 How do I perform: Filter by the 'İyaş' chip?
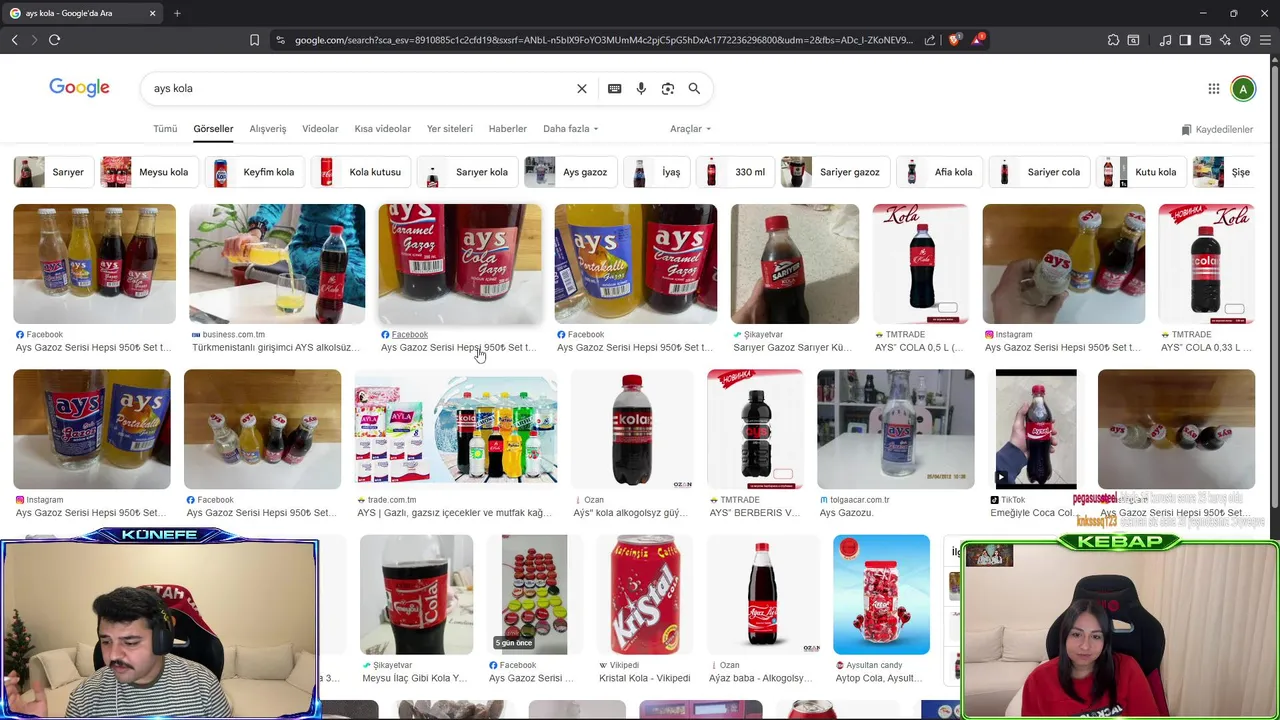(x=655, y=172)
